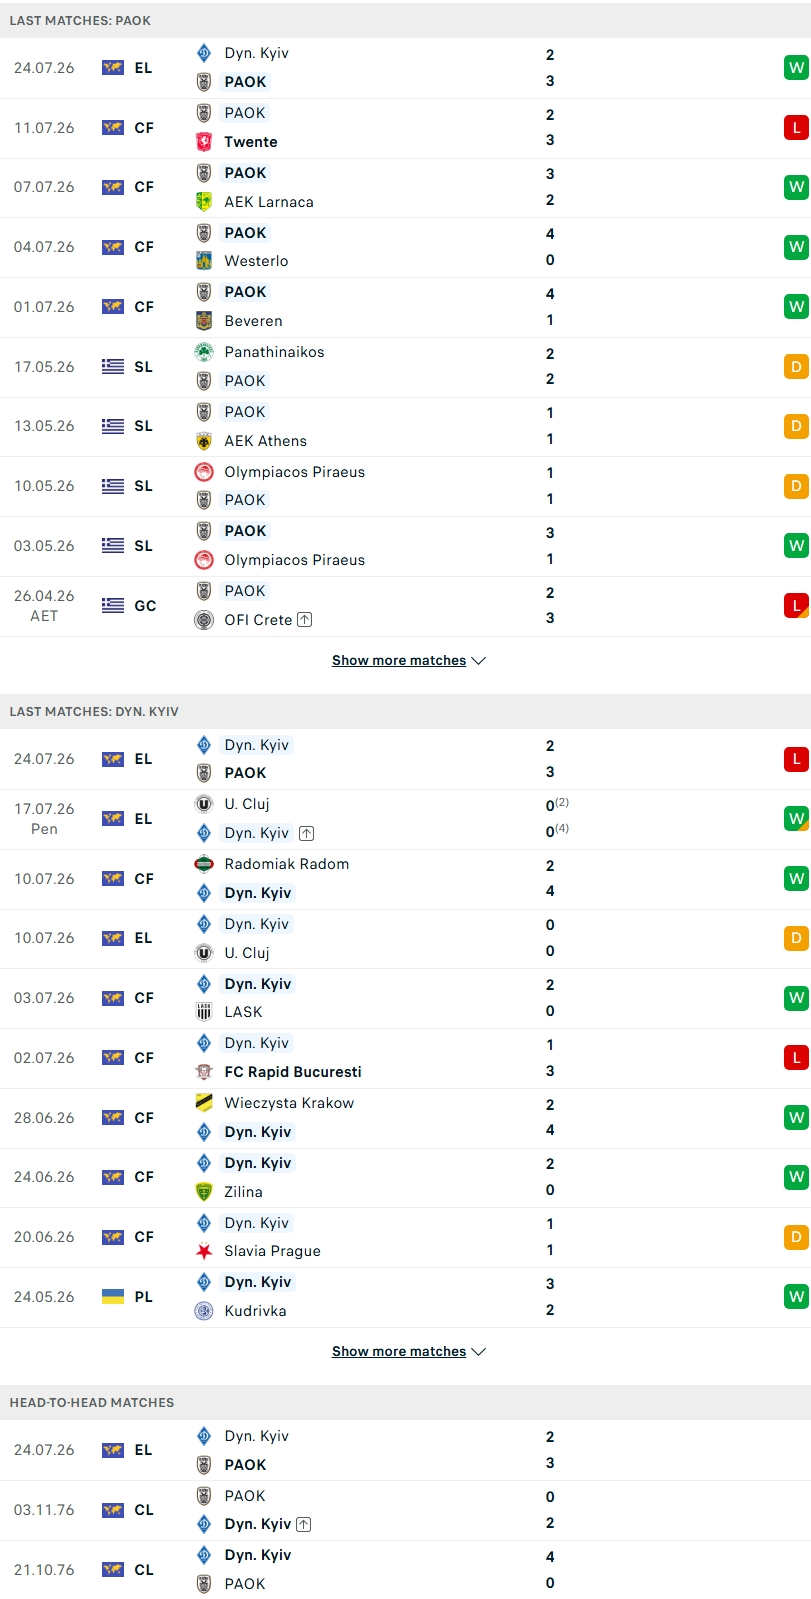
Task: Click the Slavia Prague red star logo
Action: (204, 1251)
